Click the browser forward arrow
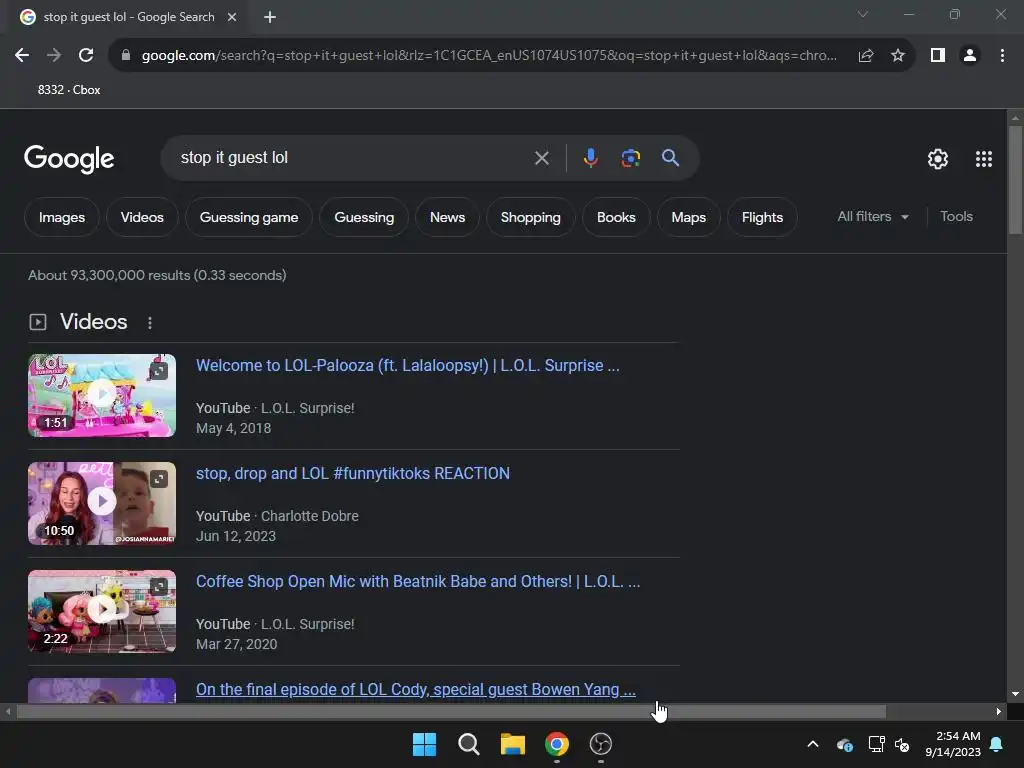This screenshot has height=768, width=1024. coord(54,56)
